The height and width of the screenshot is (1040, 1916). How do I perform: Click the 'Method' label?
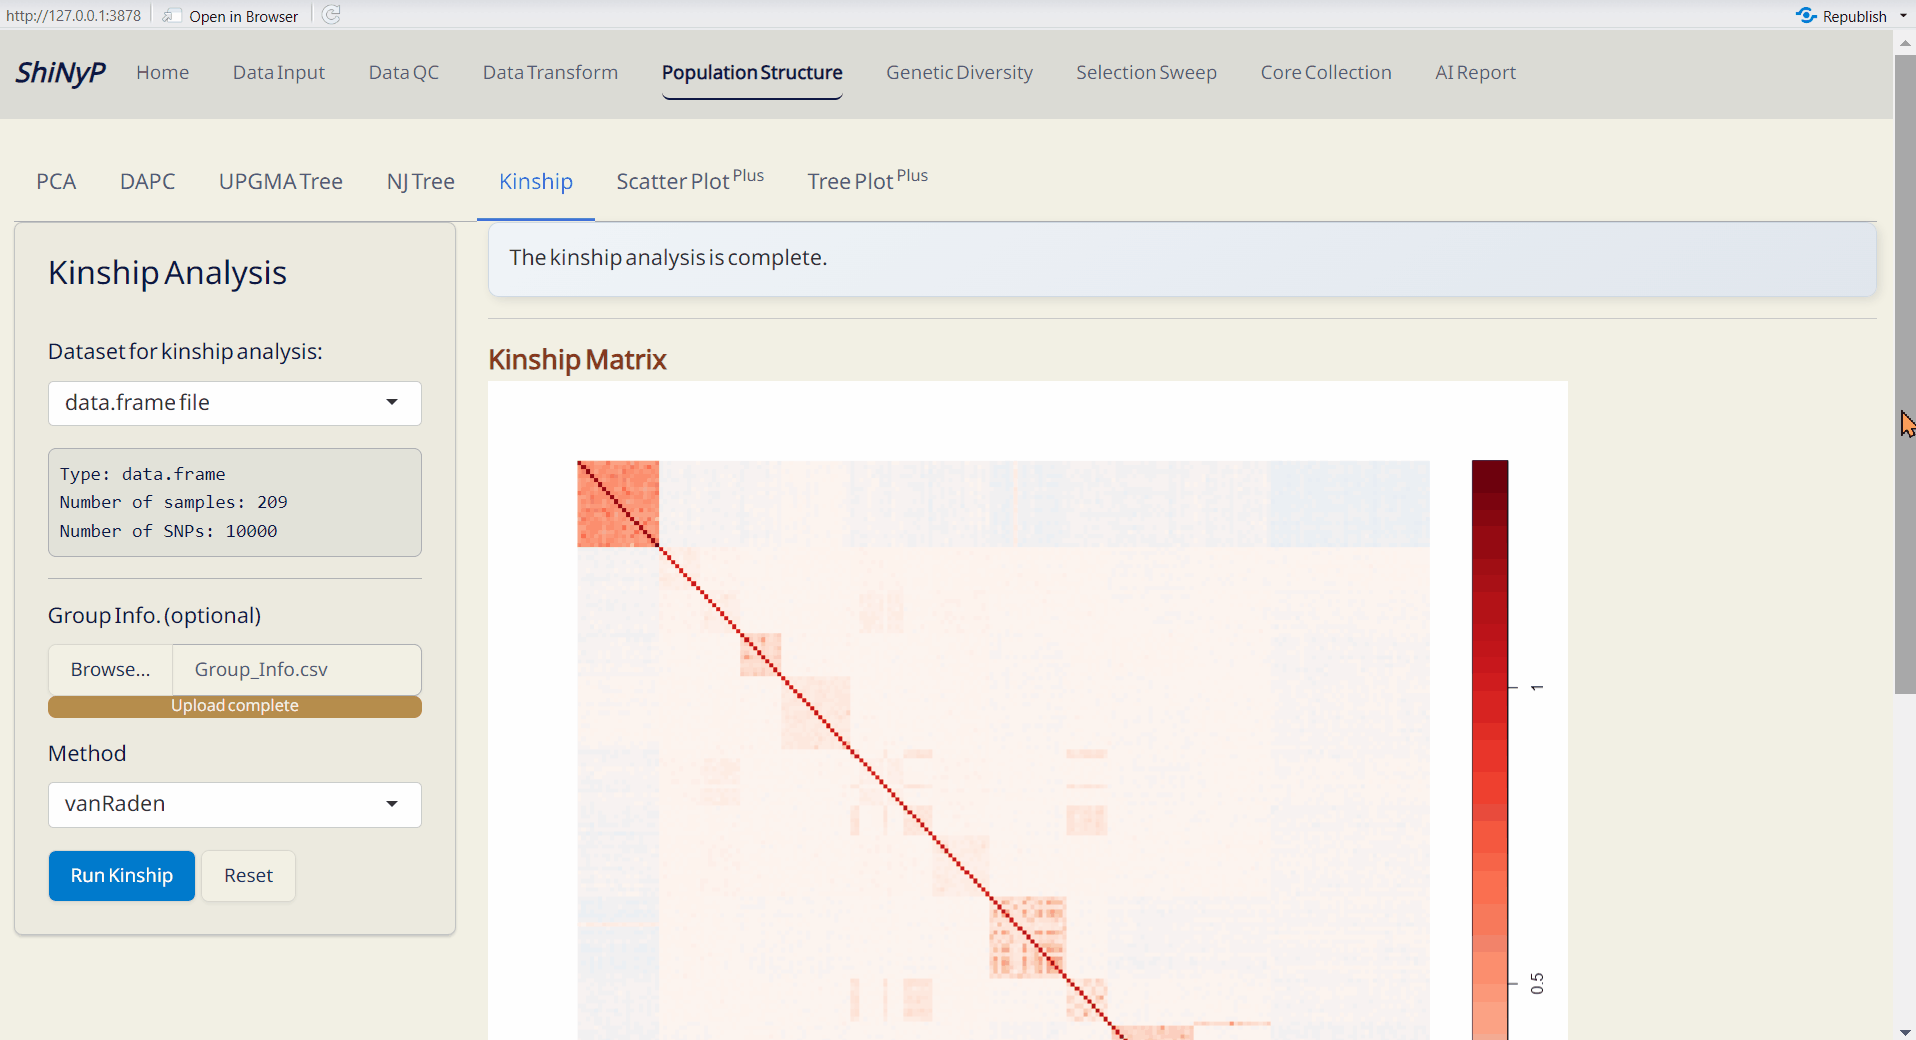[87, 754]
